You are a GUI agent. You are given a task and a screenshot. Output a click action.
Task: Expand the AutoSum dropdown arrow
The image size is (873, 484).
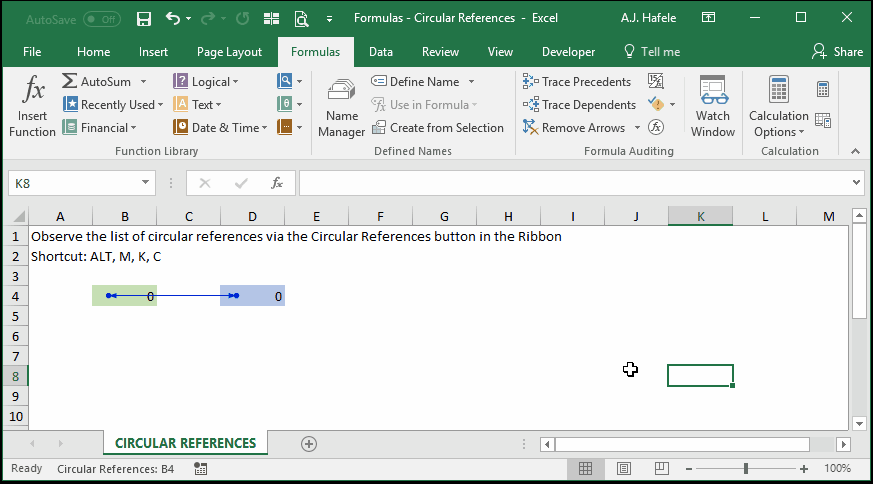[144, 81]
